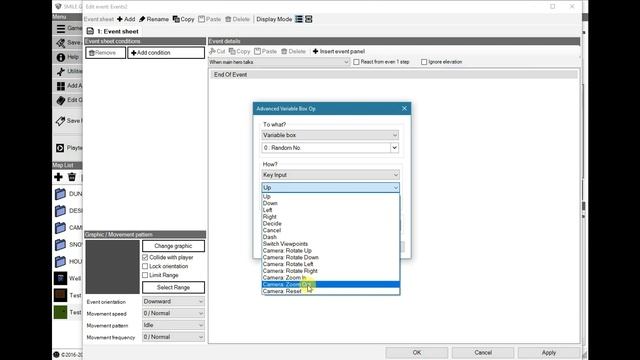Select 'Decide' from key list
The height and width of the screenshot is (360, 640).
click(331, 224)
